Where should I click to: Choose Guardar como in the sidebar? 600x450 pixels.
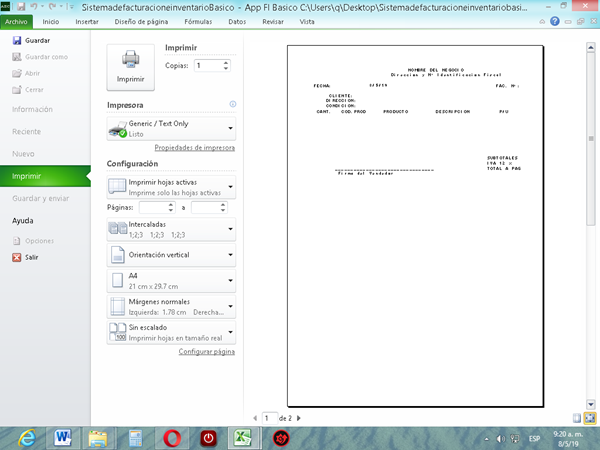coord(40,57)
